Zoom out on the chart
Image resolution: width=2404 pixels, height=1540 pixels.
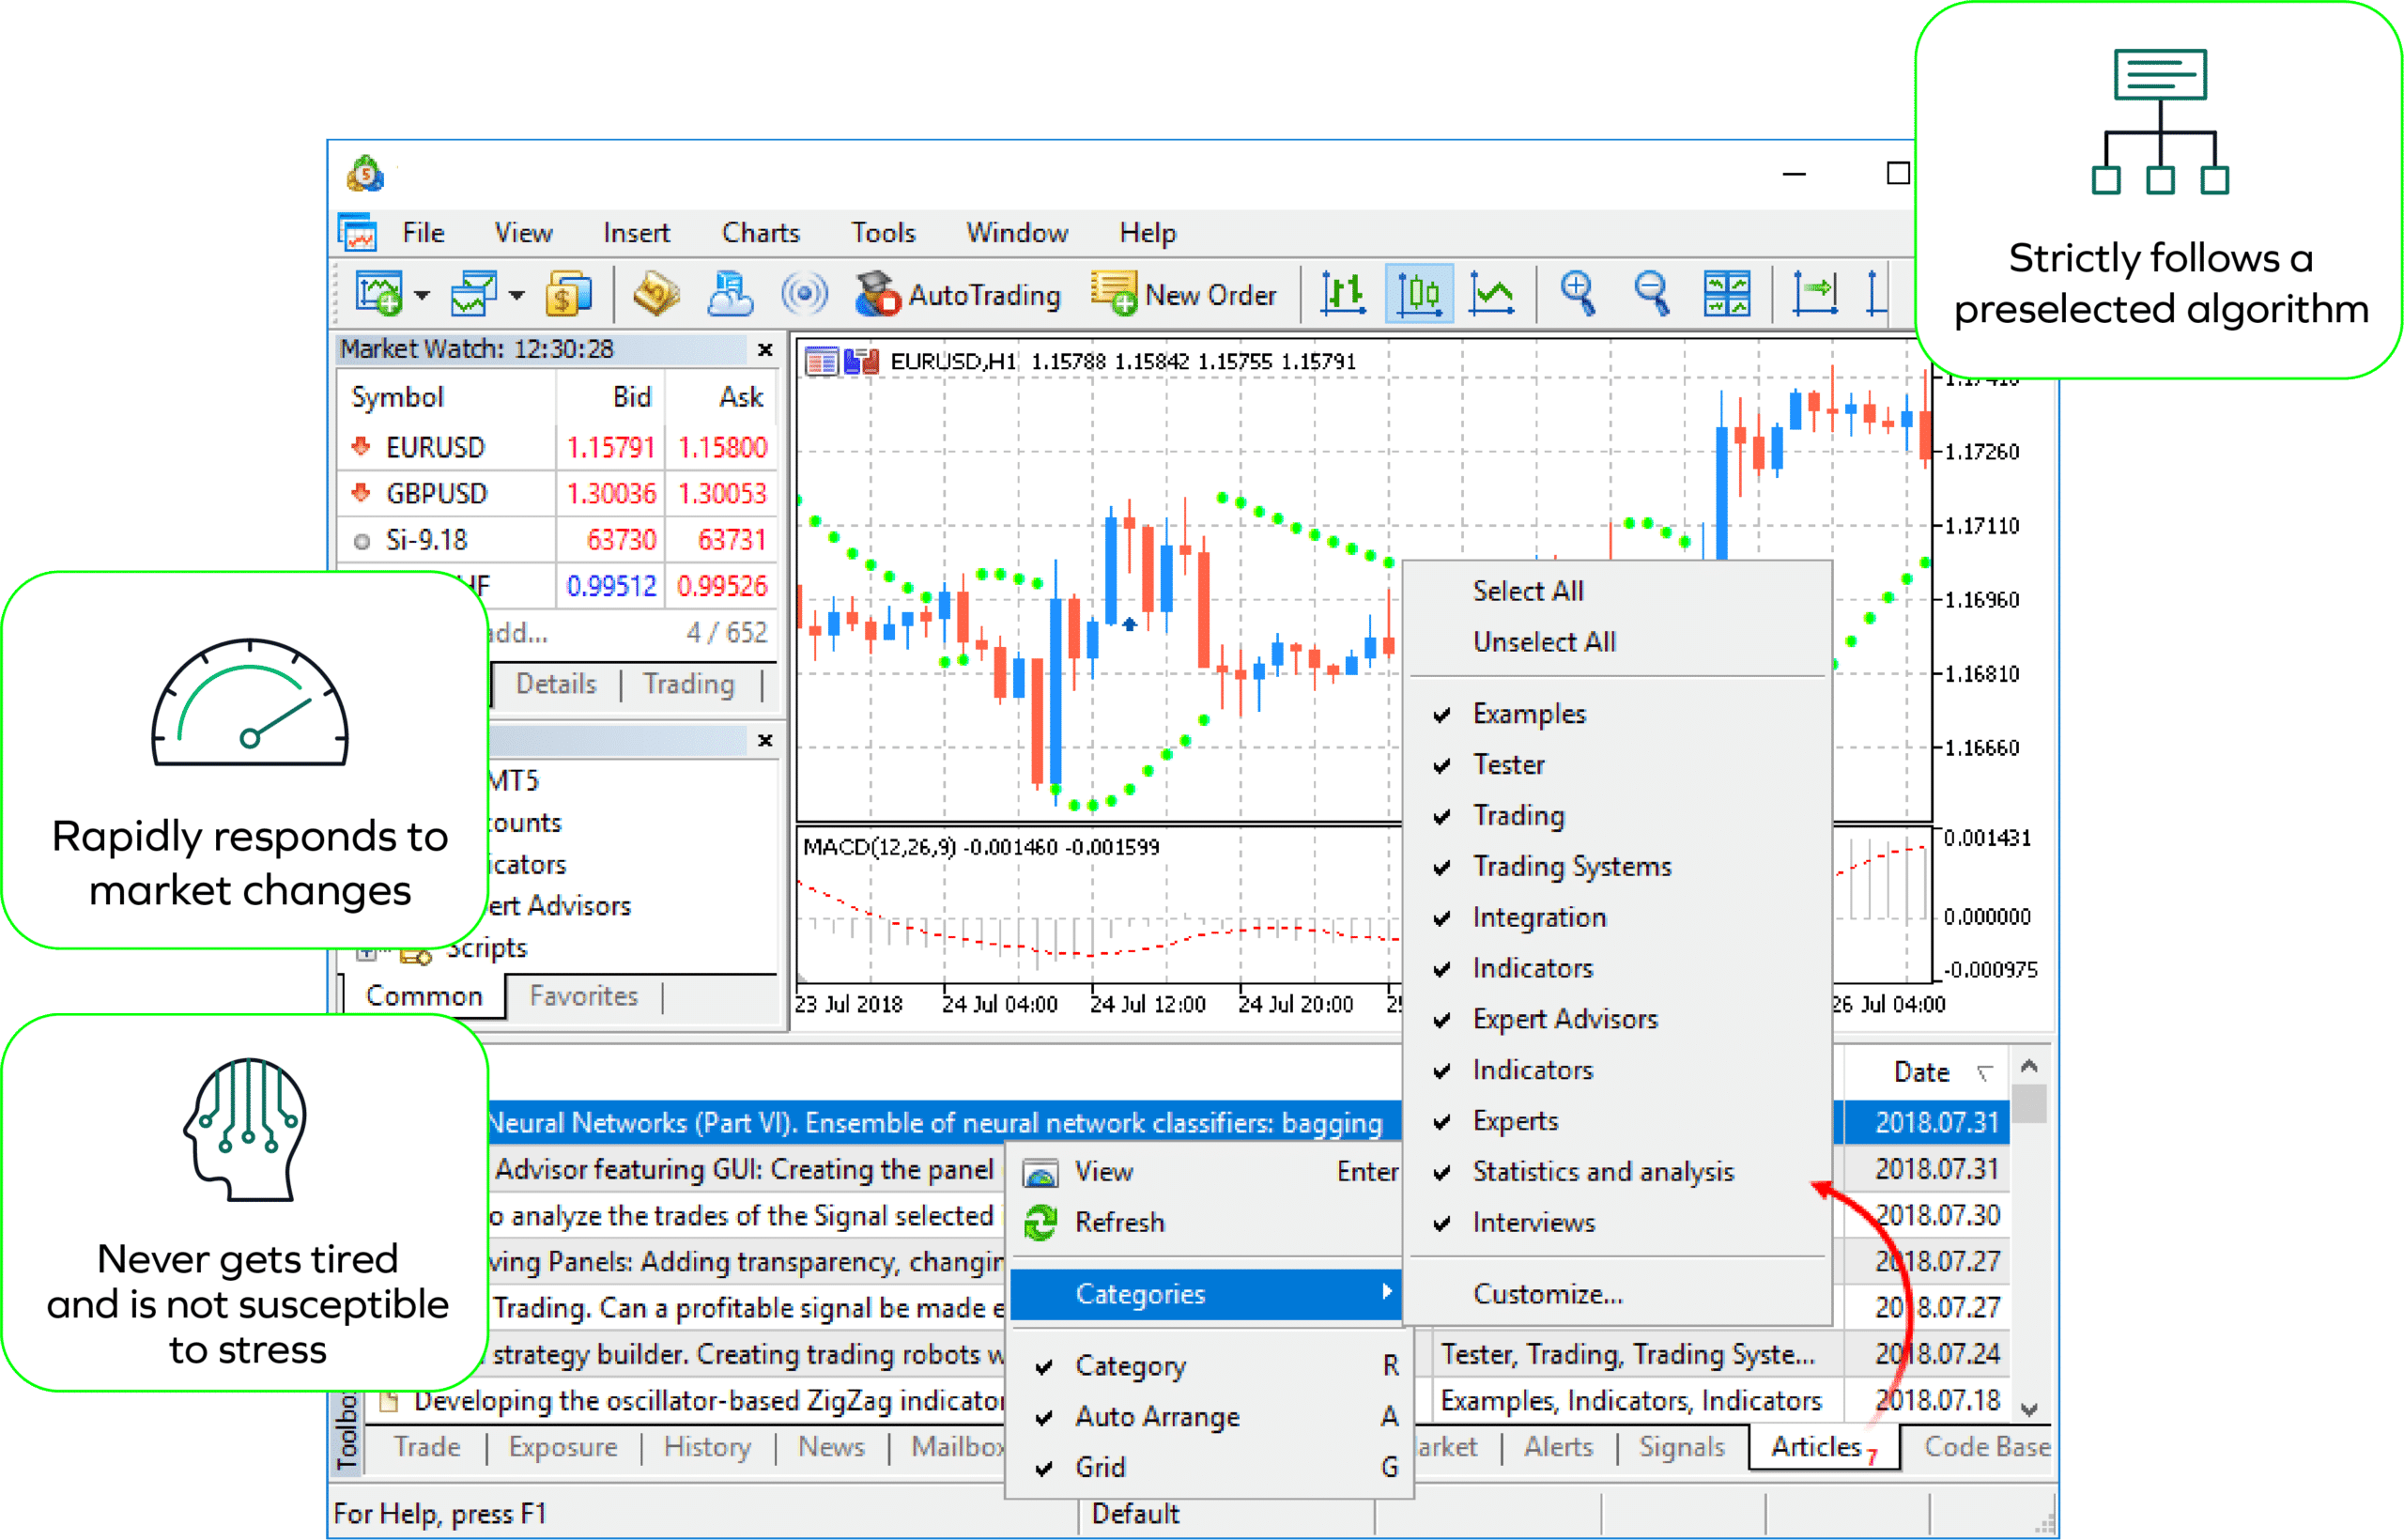(x=1652, y=294)
